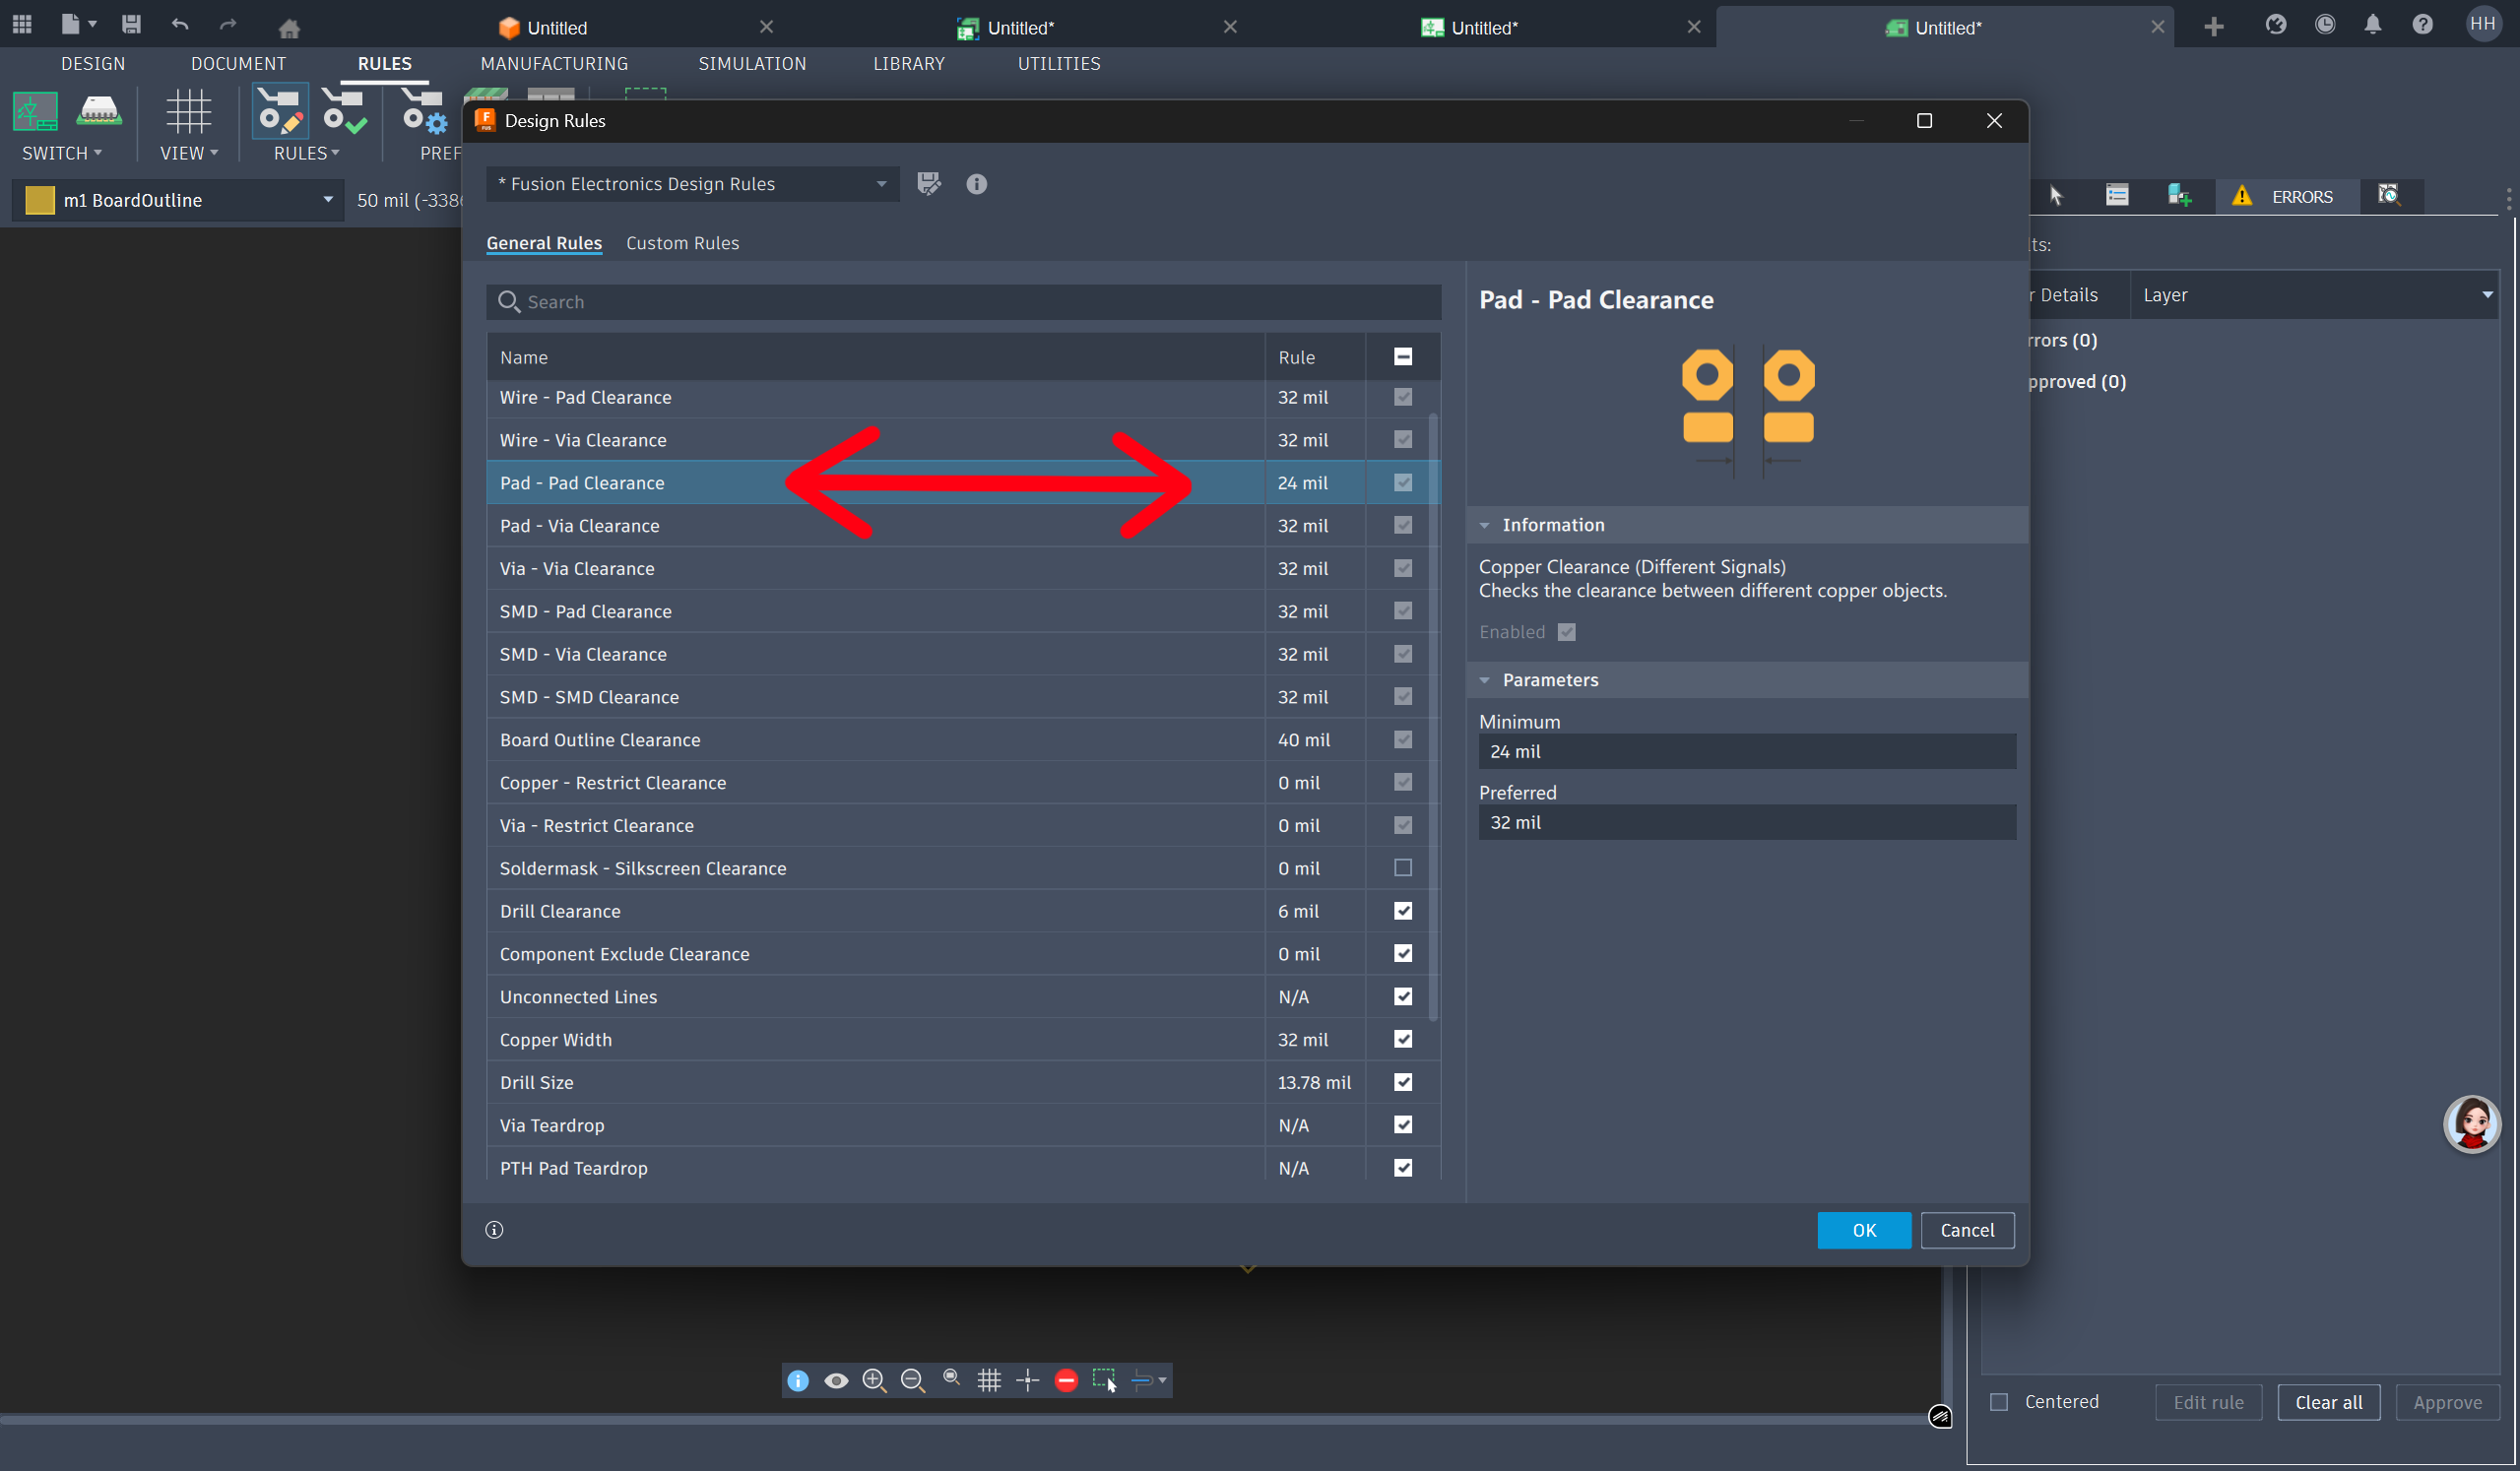Click the VIEW grid icon in ribbon

[188, 112]
